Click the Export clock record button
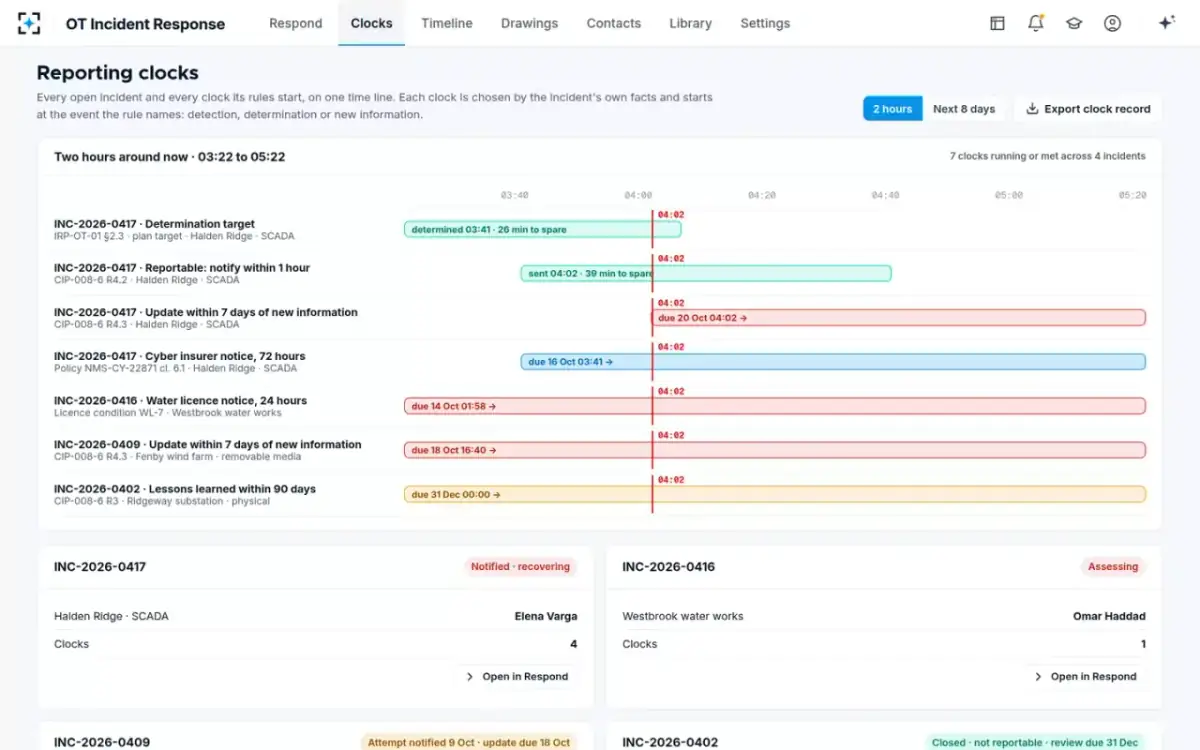Image resolution: width=1200 pixels, height=750 pixels. [x=1088, y=109]
